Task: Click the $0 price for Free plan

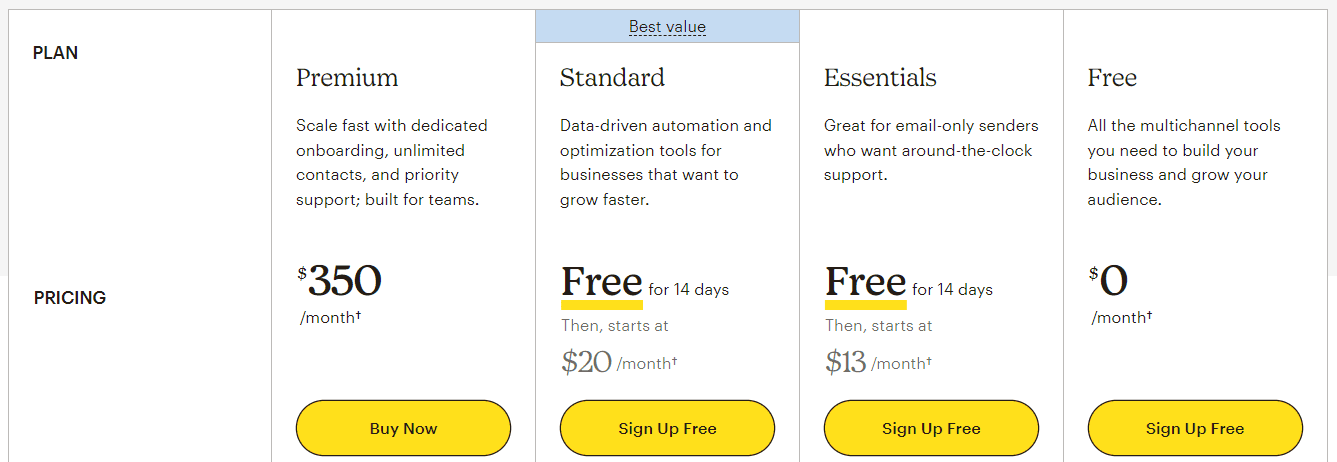Action: [1109, 281]
